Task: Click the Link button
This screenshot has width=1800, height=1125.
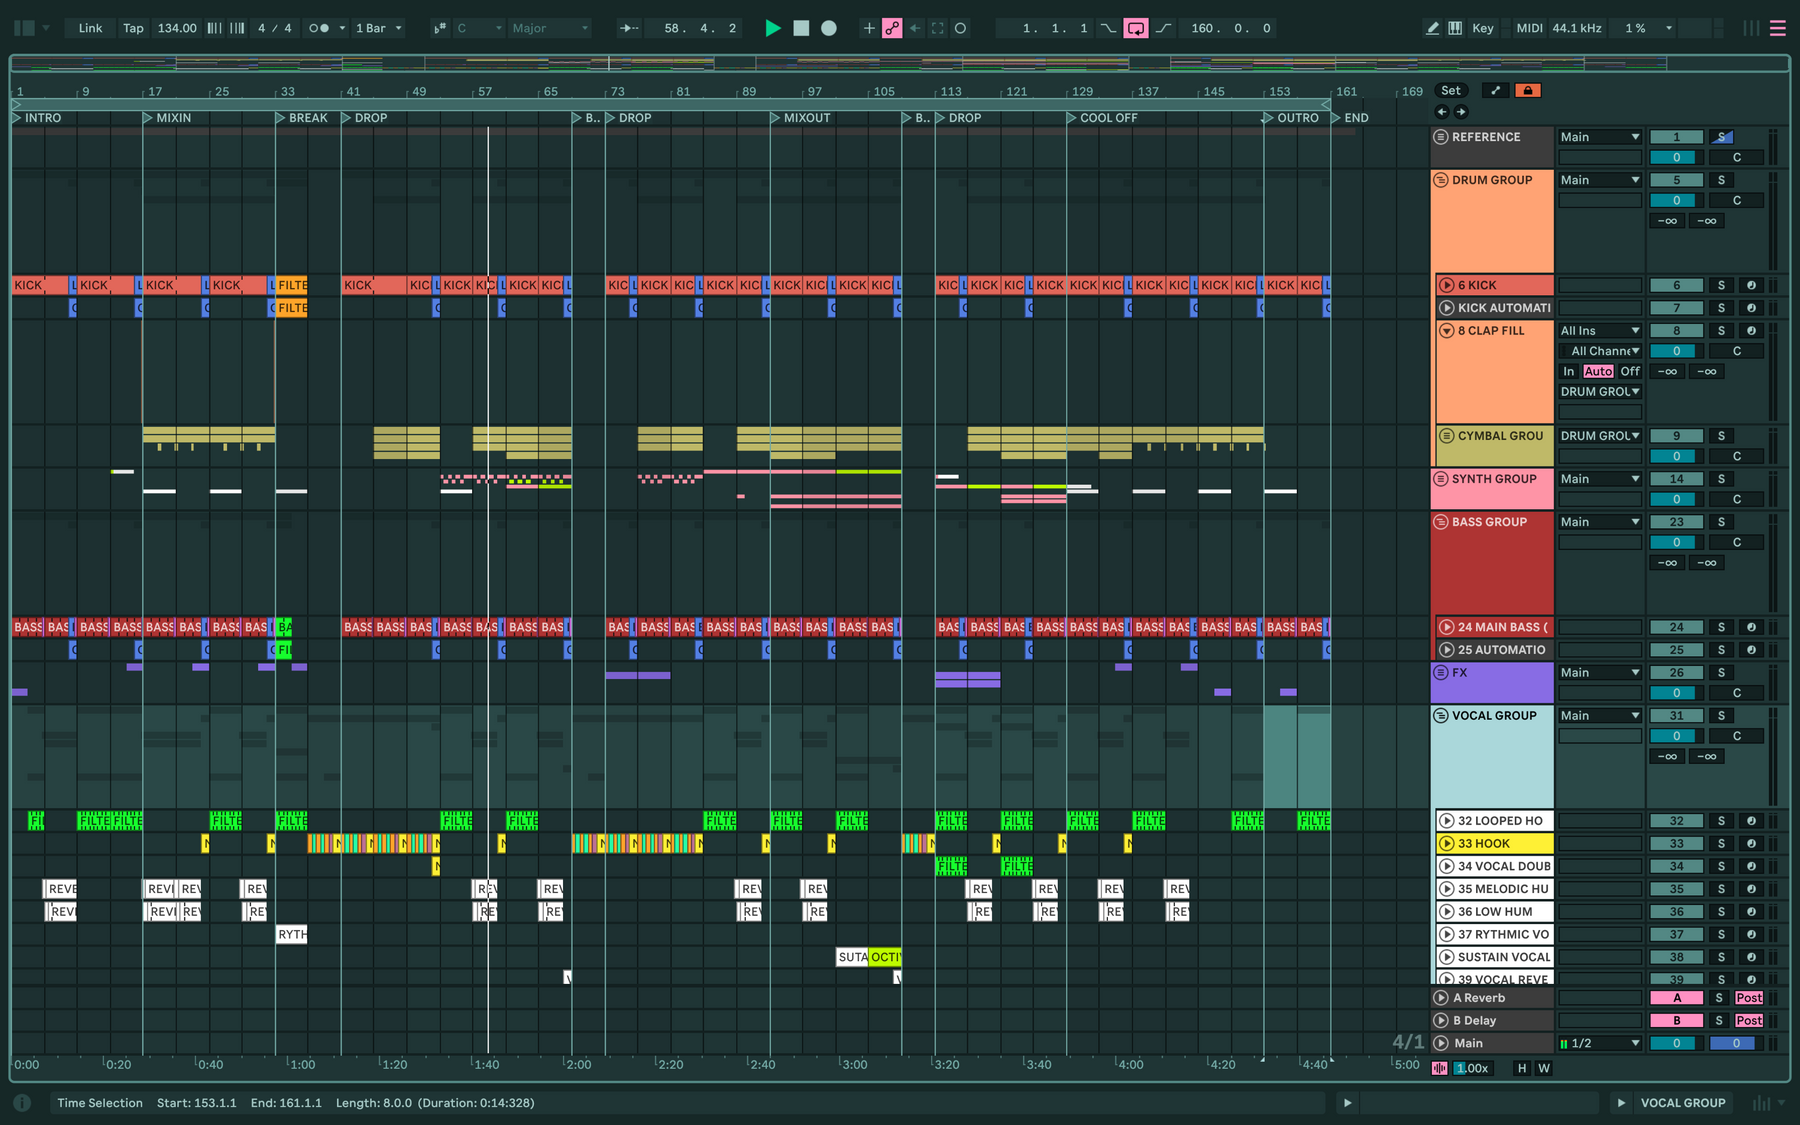Action: [90, 28]
